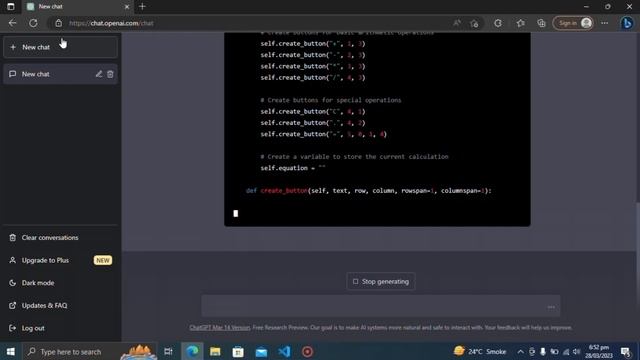
Task: Open the Windows Start menu
Action: (x=11, y=351)
